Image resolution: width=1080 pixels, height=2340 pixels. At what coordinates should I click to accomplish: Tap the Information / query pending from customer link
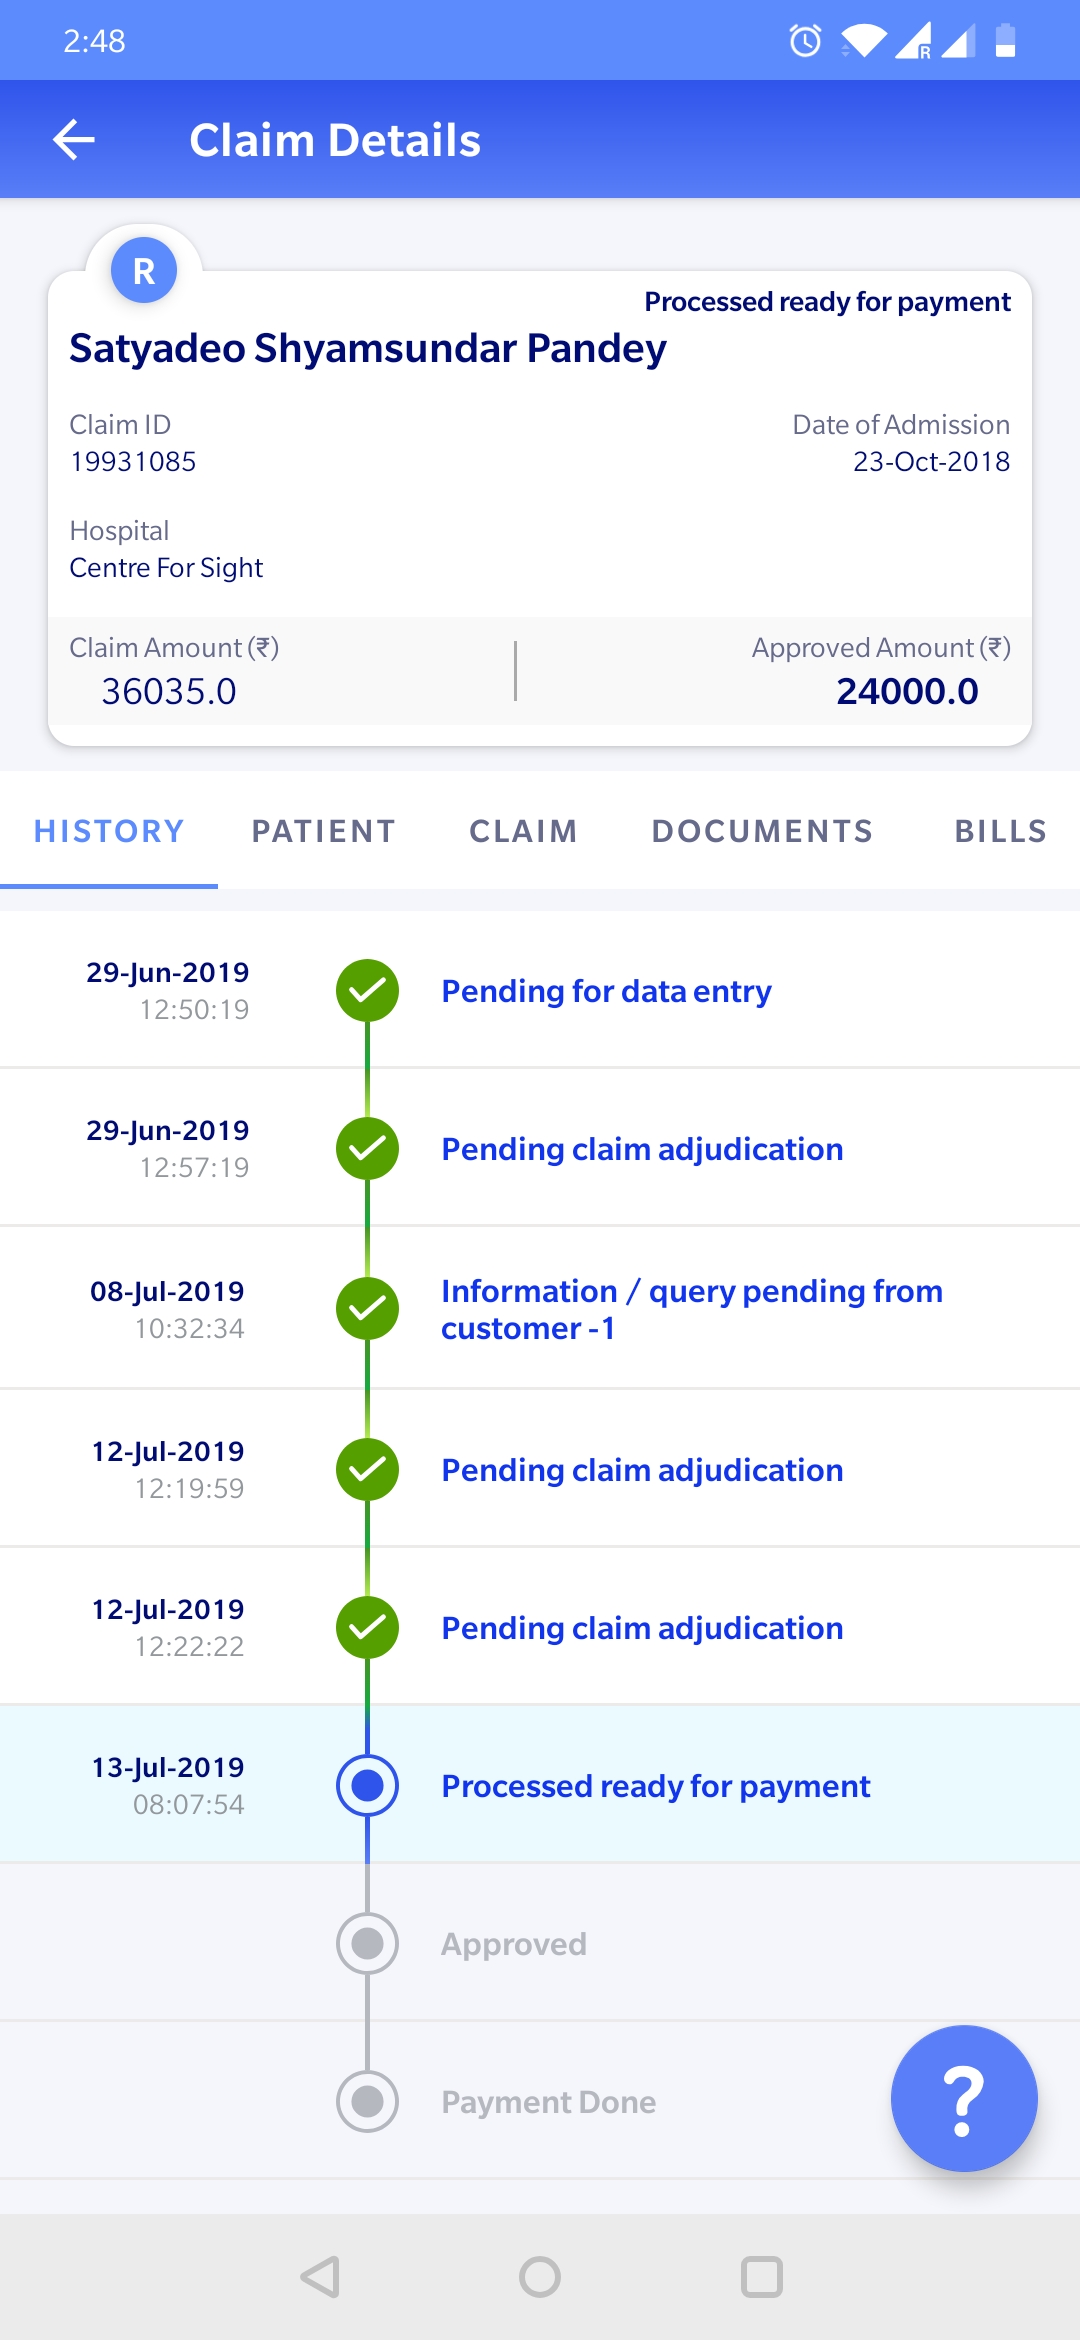[x=691, y=1309]
